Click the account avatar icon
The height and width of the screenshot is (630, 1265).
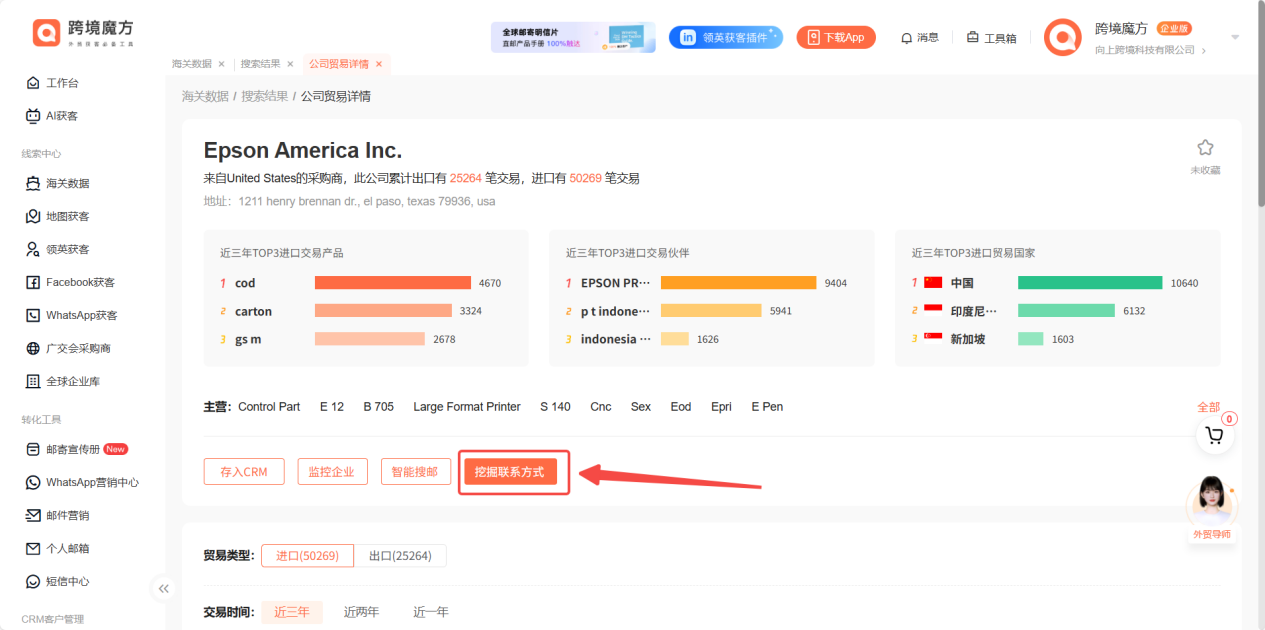(1062, 37)
